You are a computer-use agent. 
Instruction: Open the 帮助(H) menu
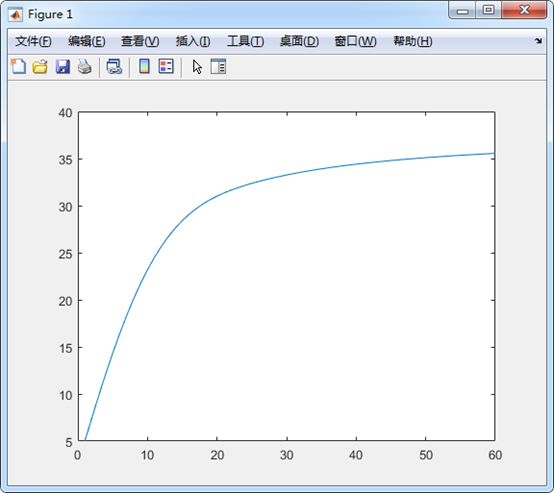point(413,41)
